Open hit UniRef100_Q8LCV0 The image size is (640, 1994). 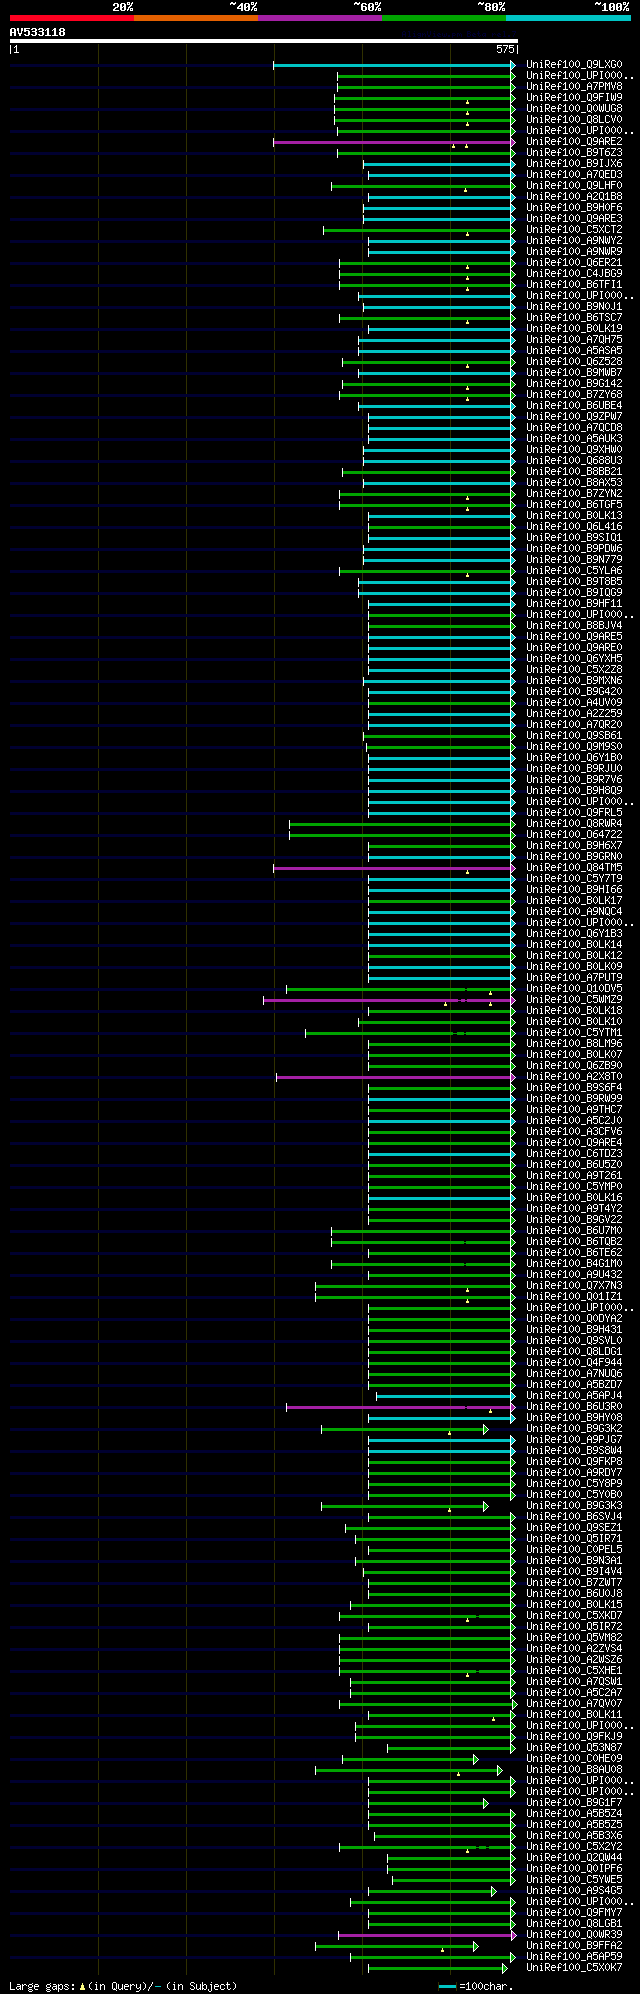pos(574,120)
